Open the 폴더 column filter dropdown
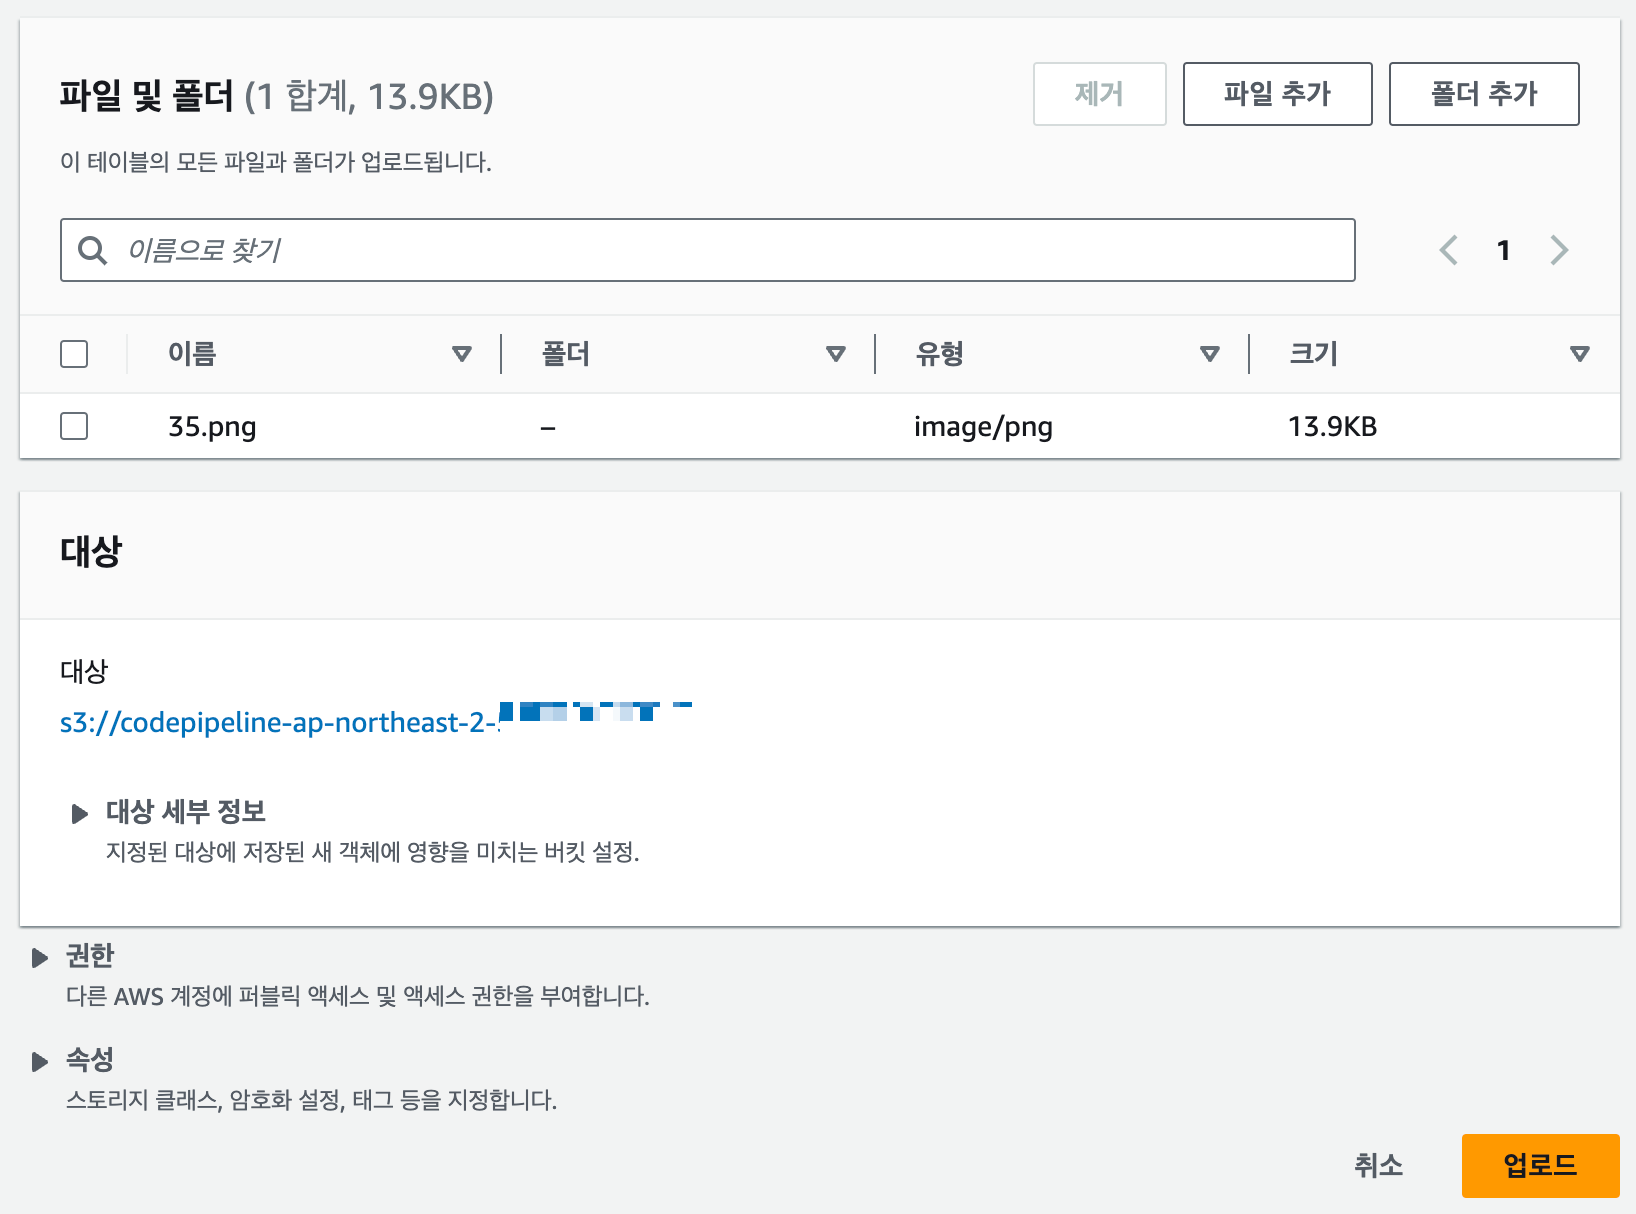This screenshot has width=1636, height=1214. point(835,353)
